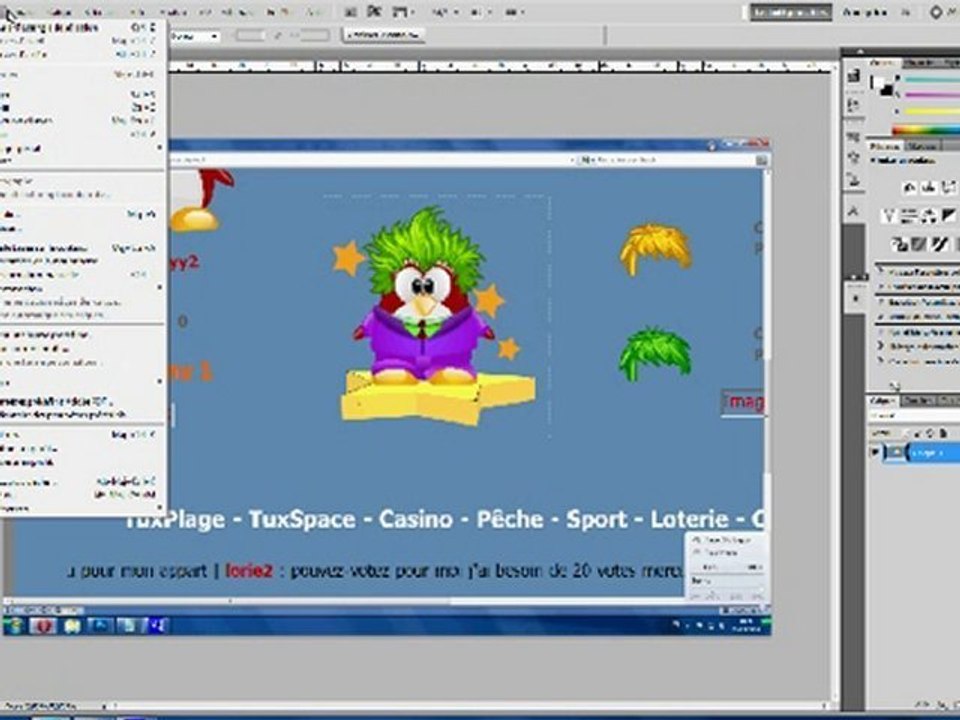Add a Curves adjustment

(x=949, y=188)
